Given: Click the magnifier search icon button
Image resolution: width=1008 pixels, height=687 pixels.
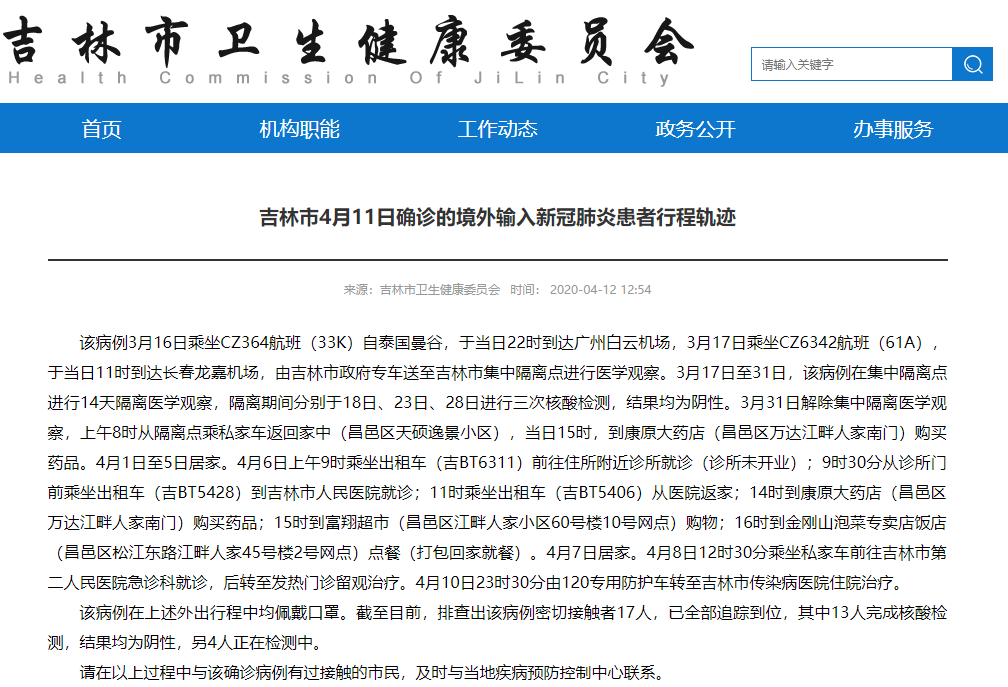Looking at the screenshot, I should click(972, 64).
